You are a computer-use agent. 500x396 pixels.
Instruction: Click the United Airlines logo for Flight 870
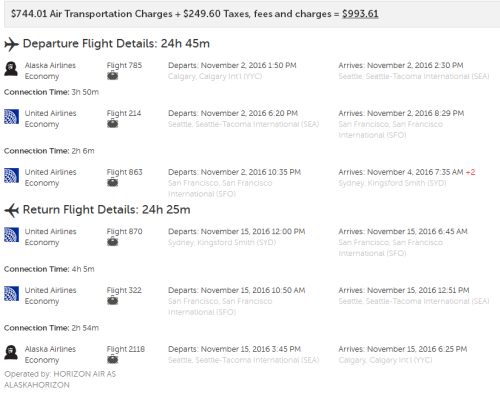[x=11, y=235]
